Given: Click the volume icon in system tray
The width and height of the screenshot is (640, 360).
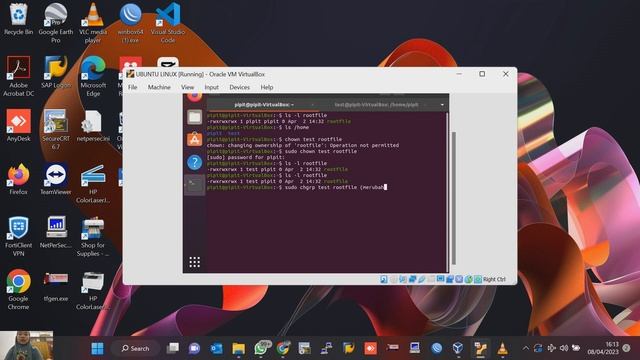Looking at the screenshot, I should point(564,348).
